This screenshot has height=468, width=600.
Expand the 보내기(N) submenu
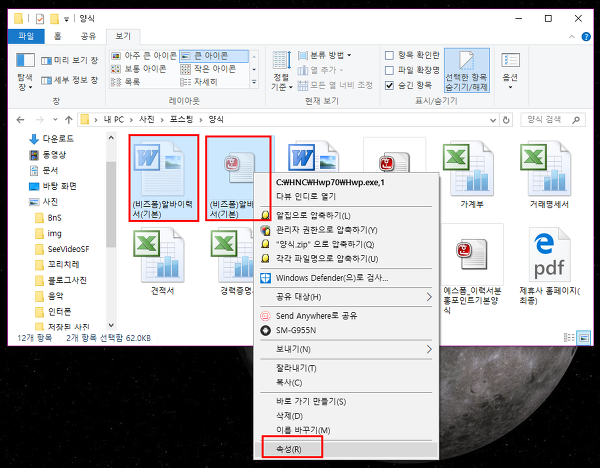tap(346, 349)
